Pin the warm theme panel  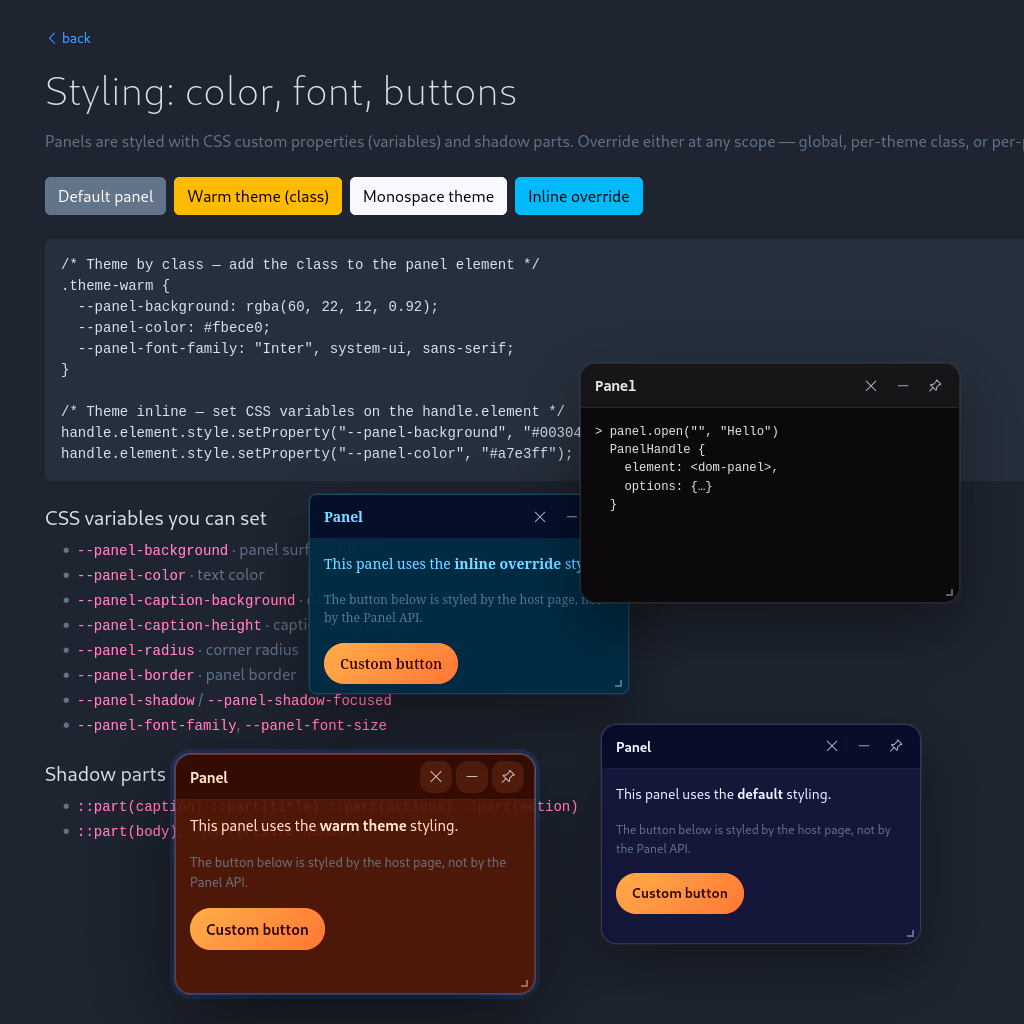[507, 776]
